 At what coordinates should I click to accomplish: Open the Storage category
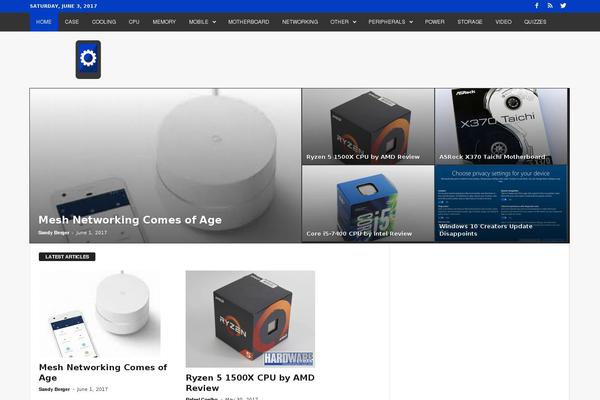470,22
